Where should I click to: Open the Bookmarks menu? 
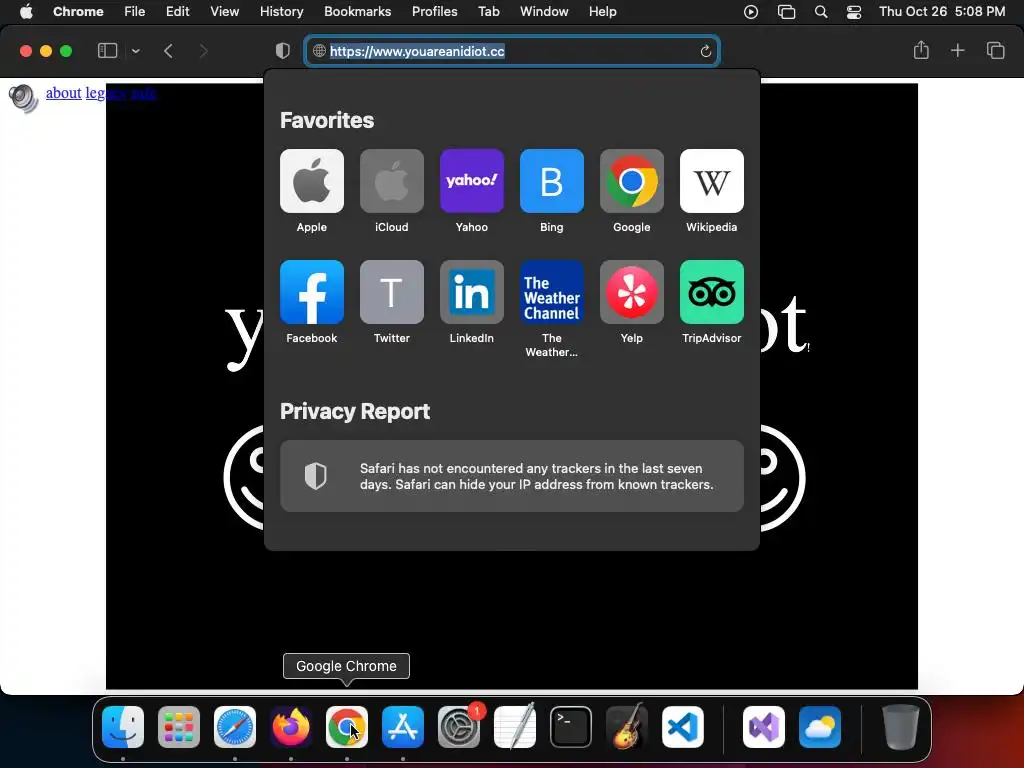(357, 11)
